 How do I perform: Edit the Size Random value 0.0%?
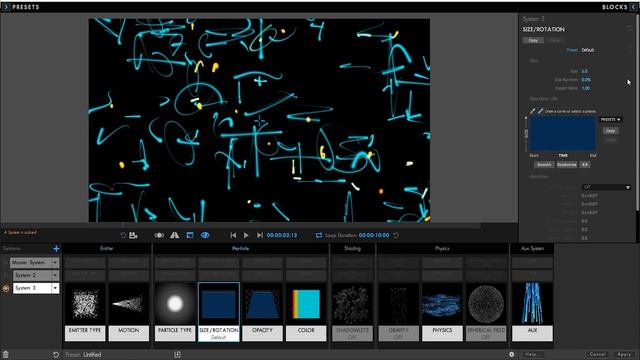tap(586, 80)
